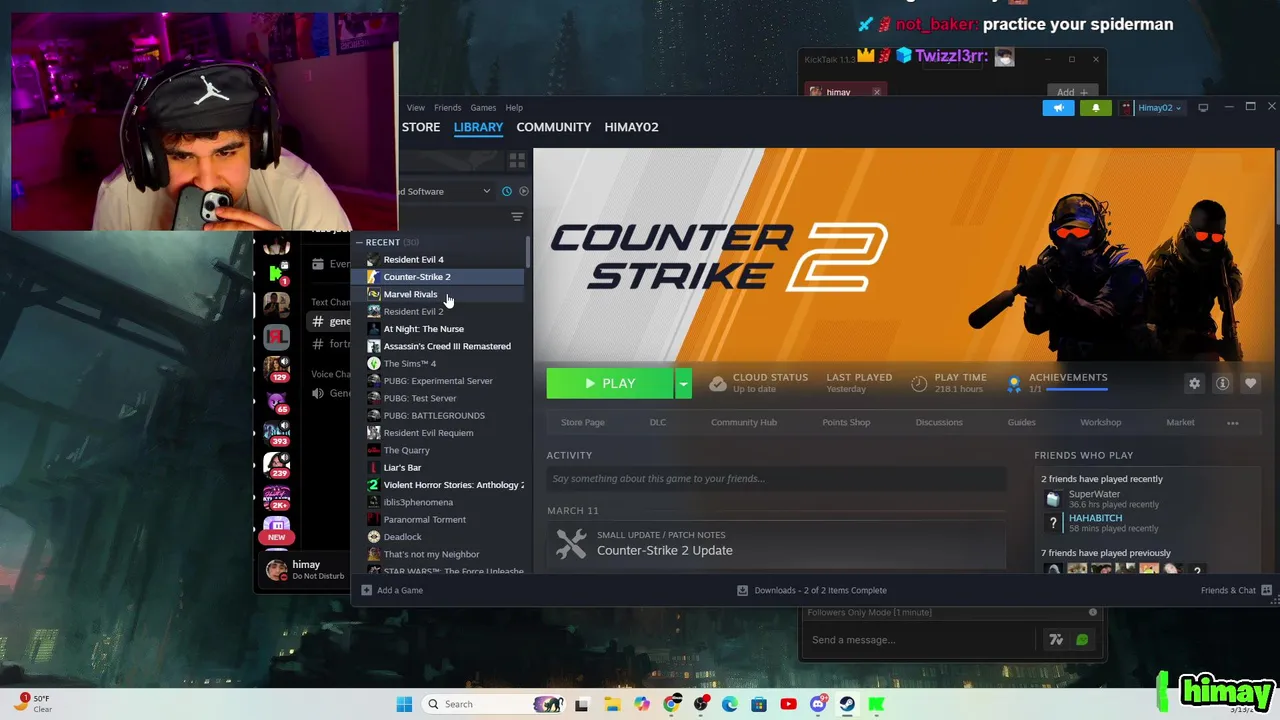
Task: Click the library game list scrollbar
Action: [527, 253]
